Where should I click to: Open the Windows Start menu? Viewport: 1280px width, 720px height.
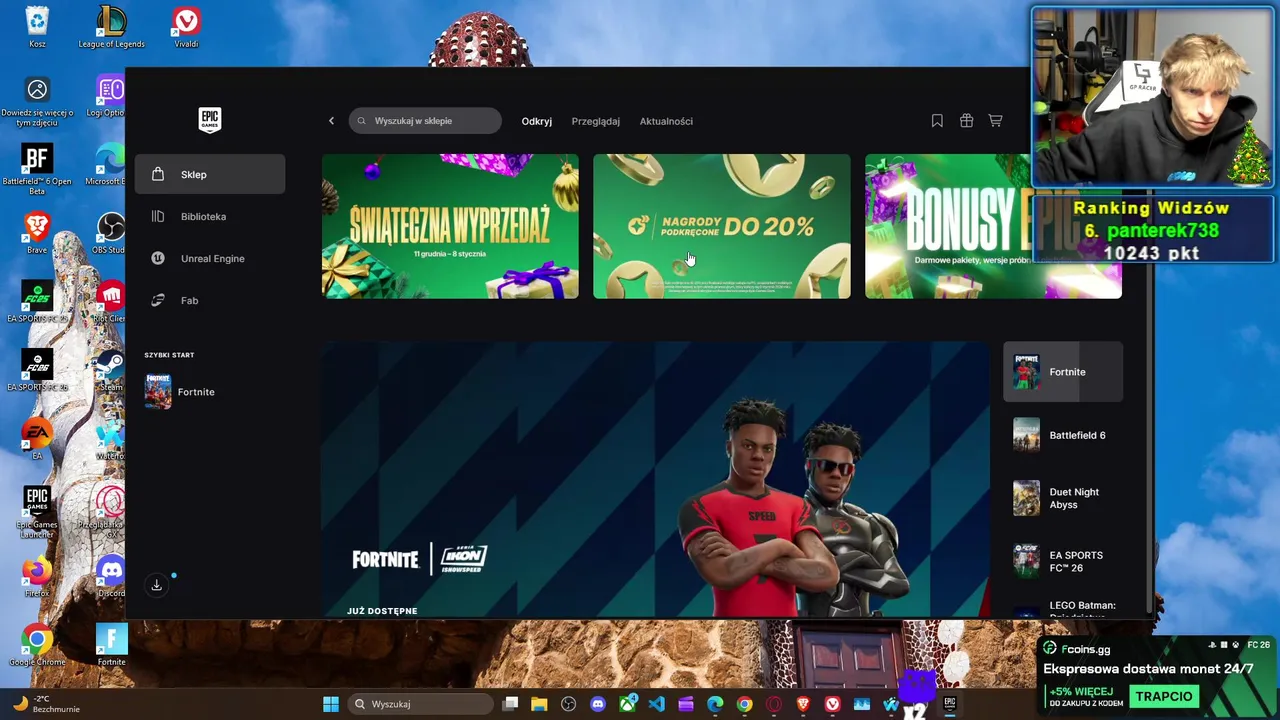click(x=331, y=704)
